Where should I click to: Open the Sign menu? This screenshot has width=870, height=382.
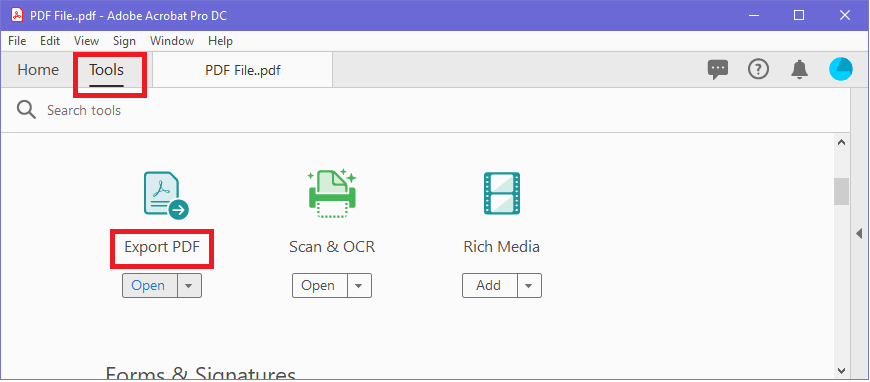tap(124, 41)
